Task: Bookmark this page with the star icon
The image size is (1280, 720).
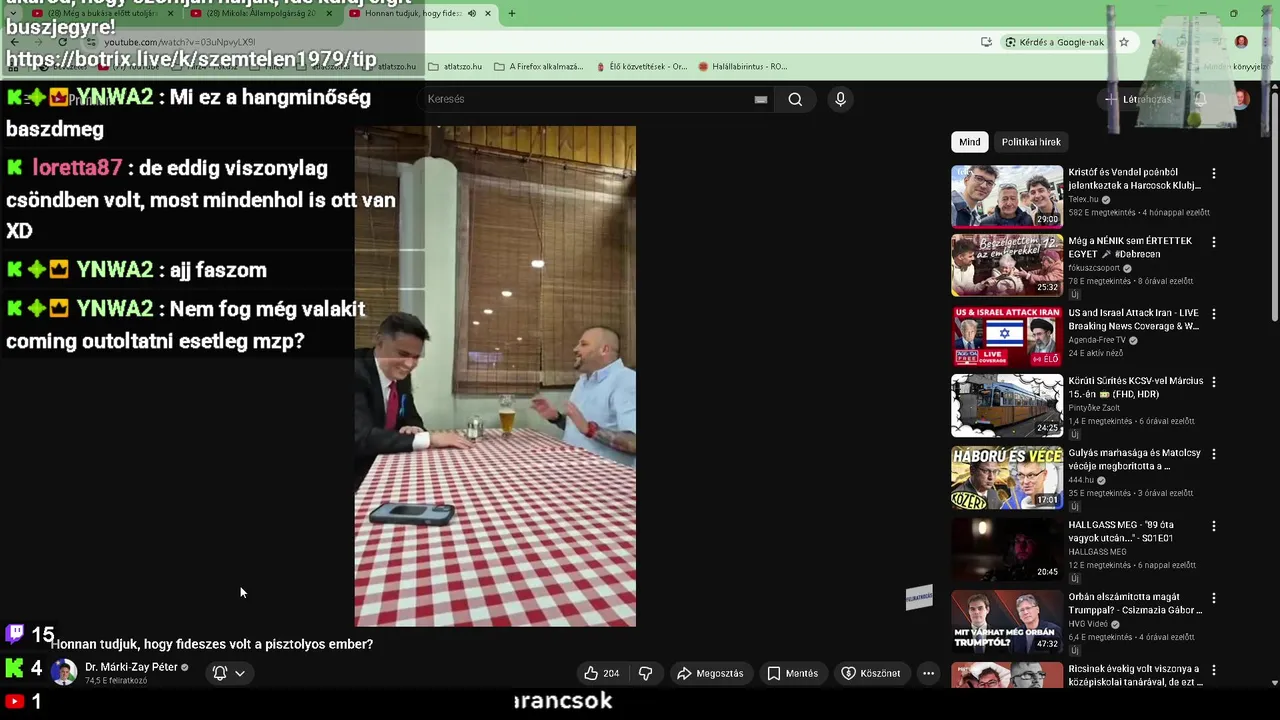Action: pos(1124,42)
